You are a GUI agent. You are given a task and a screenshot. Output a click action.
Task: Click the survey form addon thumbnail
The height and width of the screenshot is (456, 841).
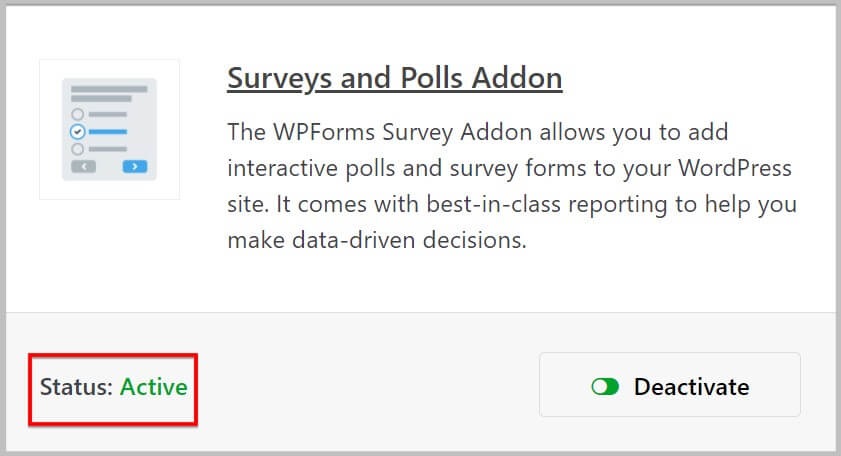click(109, 129)
